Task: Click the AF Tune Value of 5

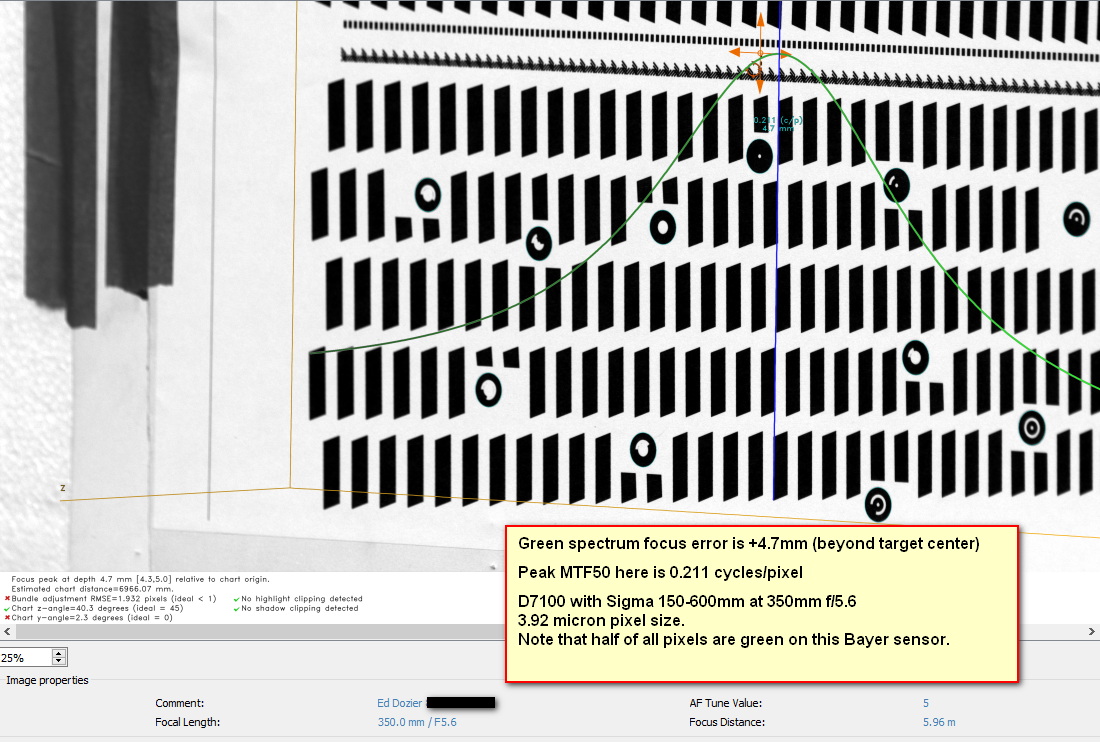Action: (924, 703)
